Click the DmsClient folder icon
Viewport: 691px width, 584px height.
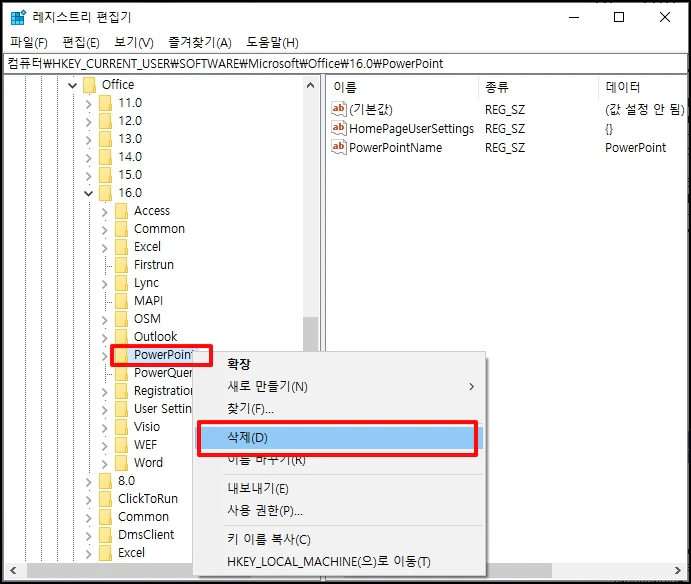[105, 535]
